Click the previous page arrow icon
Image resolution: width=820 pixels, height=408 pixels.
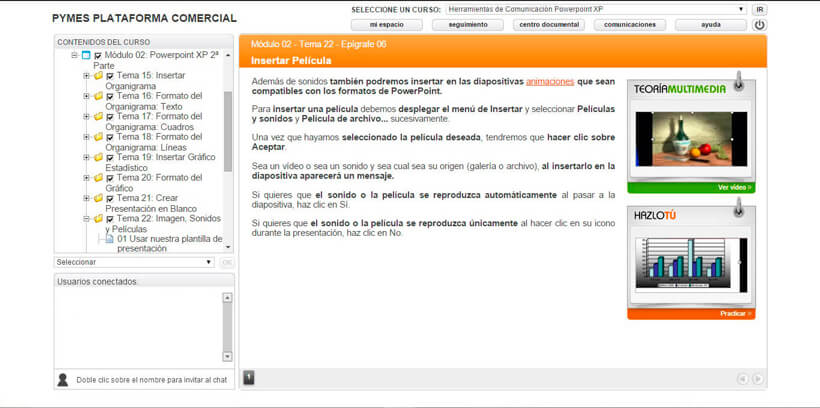pos(743,379)
